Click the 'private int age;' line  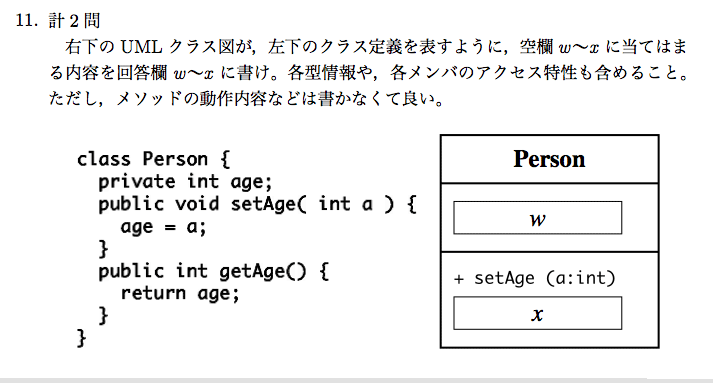tap(186, 182)
